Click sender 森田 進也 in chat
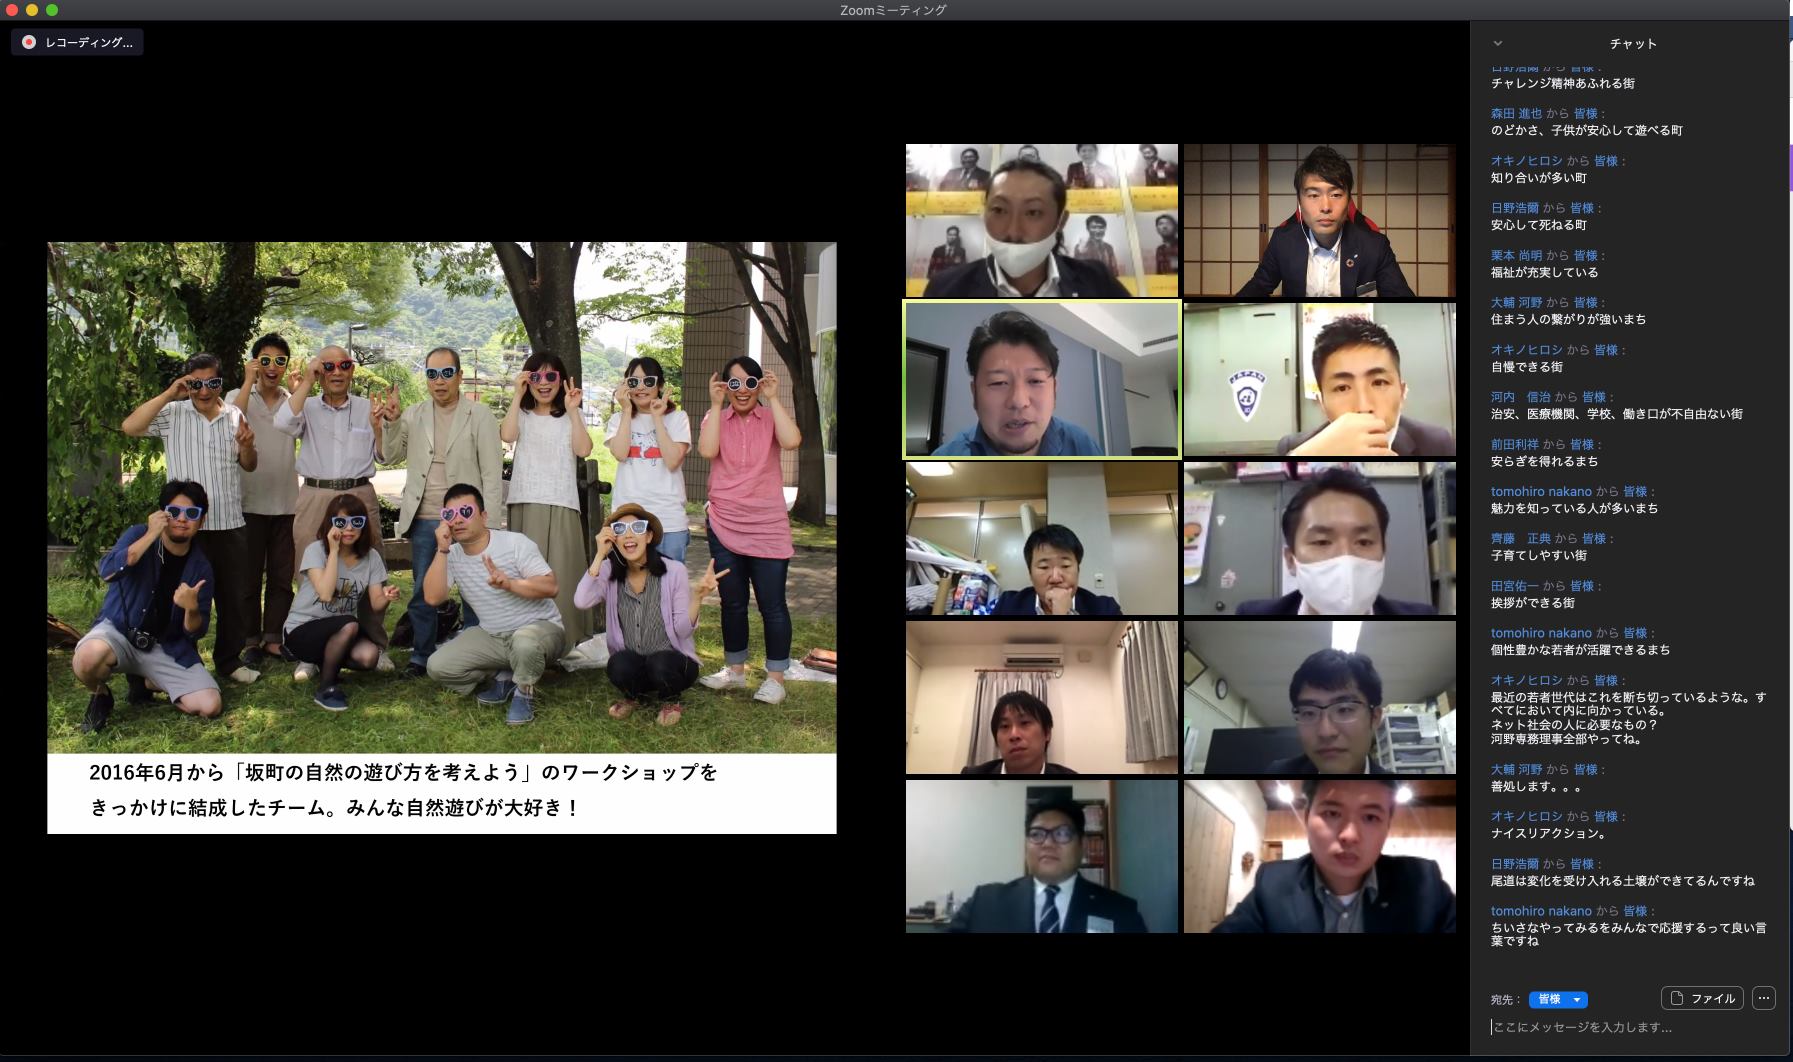 point(1516,114)
